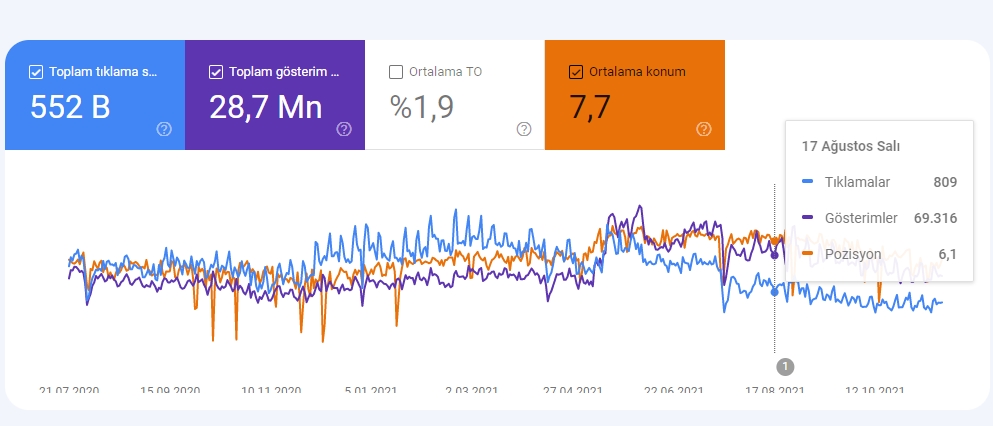Click the 17.08.2021 axis date label
993x426 pixels.
tap(774, 390)
